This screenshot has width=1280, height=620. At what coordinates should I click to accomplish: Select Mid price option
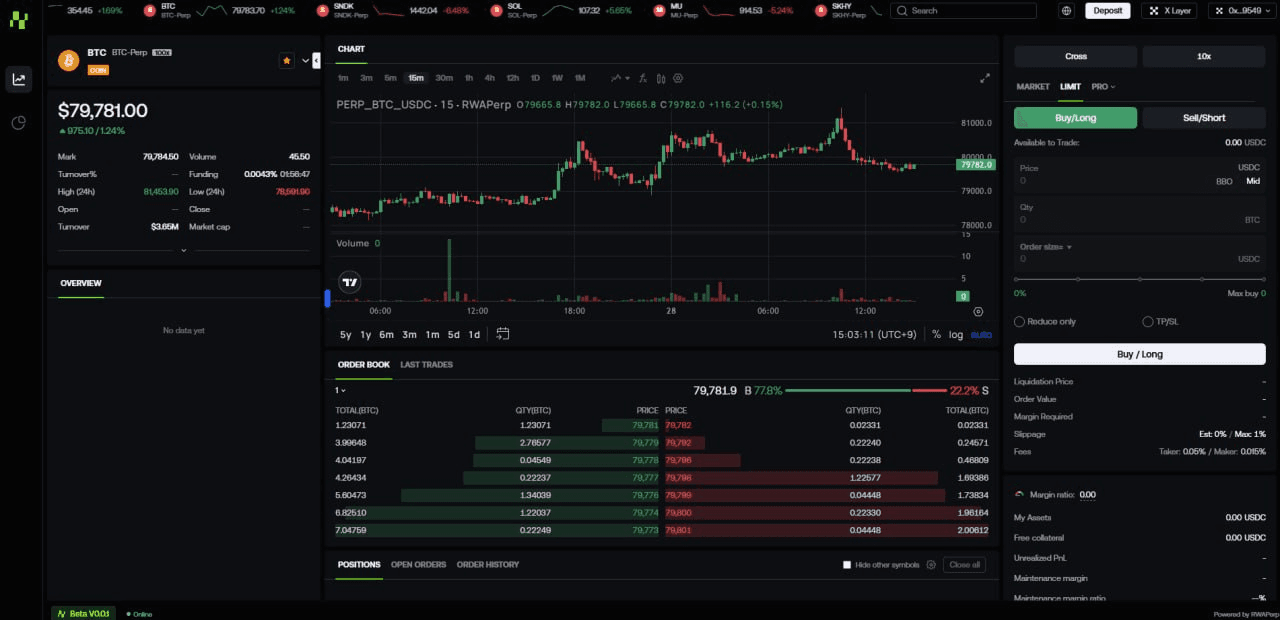click(1253, 181)
